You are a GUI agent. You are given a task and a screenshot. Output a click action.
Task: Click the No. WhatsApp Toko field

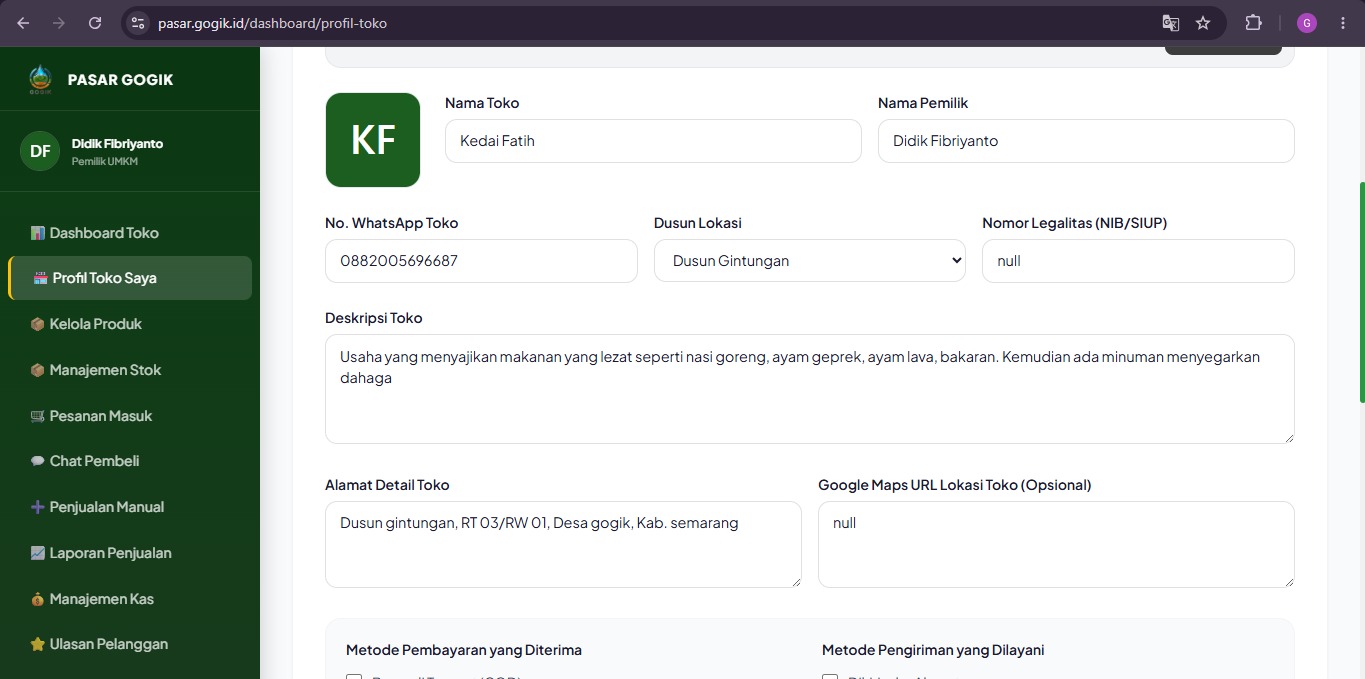[x=481, y=261]
